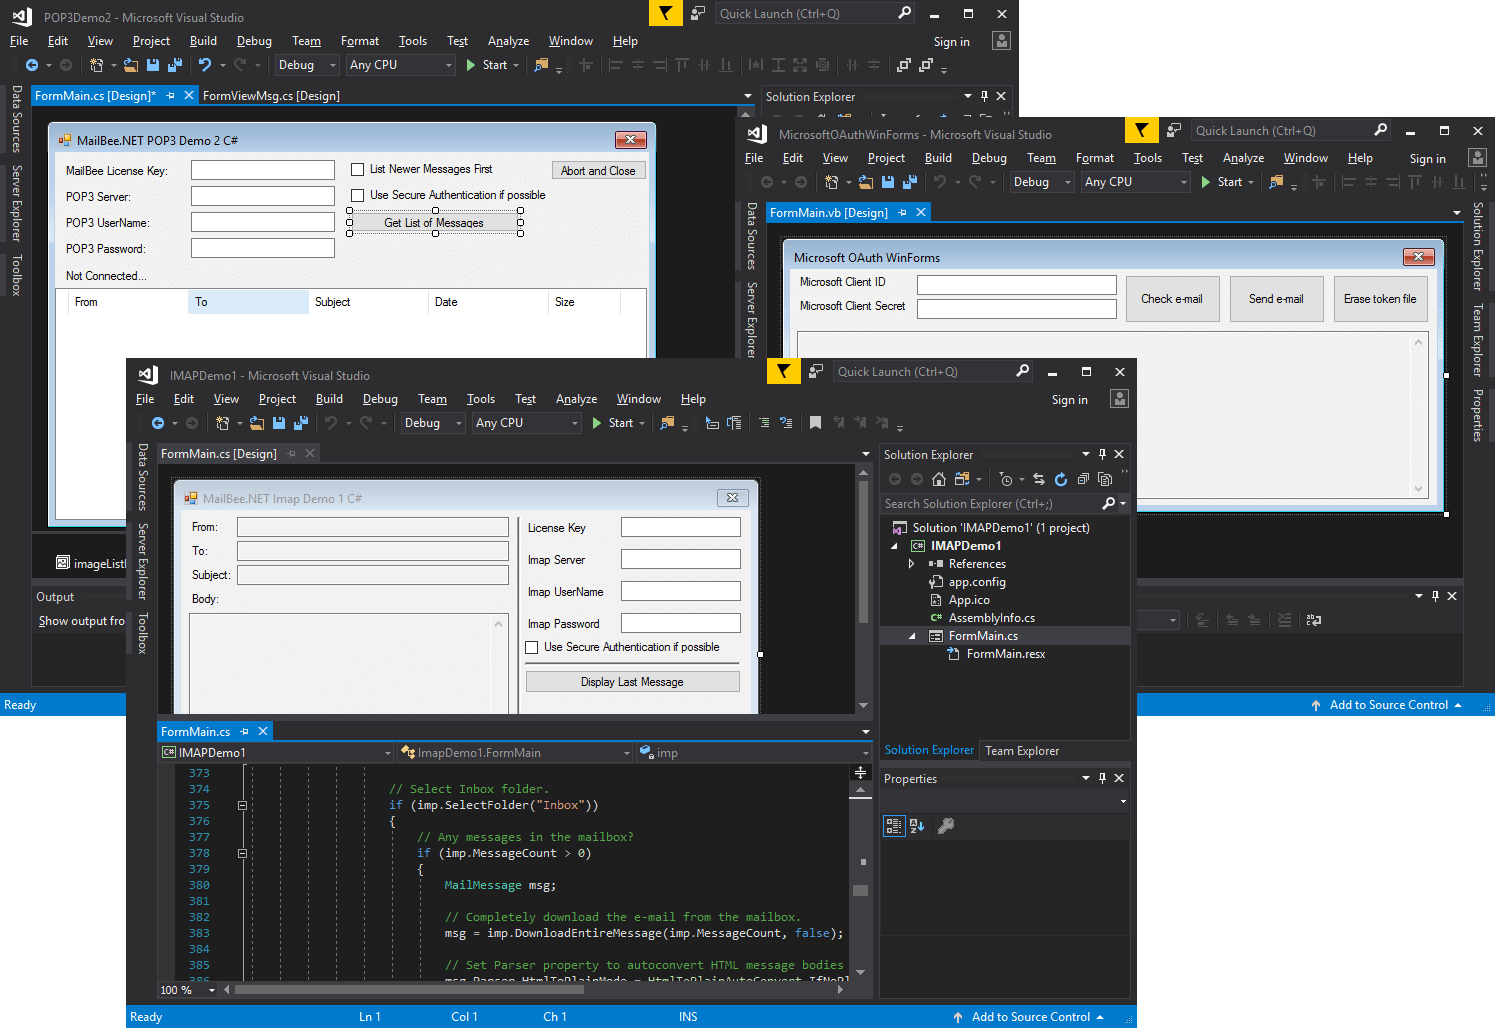Image resolution: width=1495 pixels, height=1028 pixels.
Task: Click notifications flag in POP3Demo2 title bar
Action: coord(665,13)
